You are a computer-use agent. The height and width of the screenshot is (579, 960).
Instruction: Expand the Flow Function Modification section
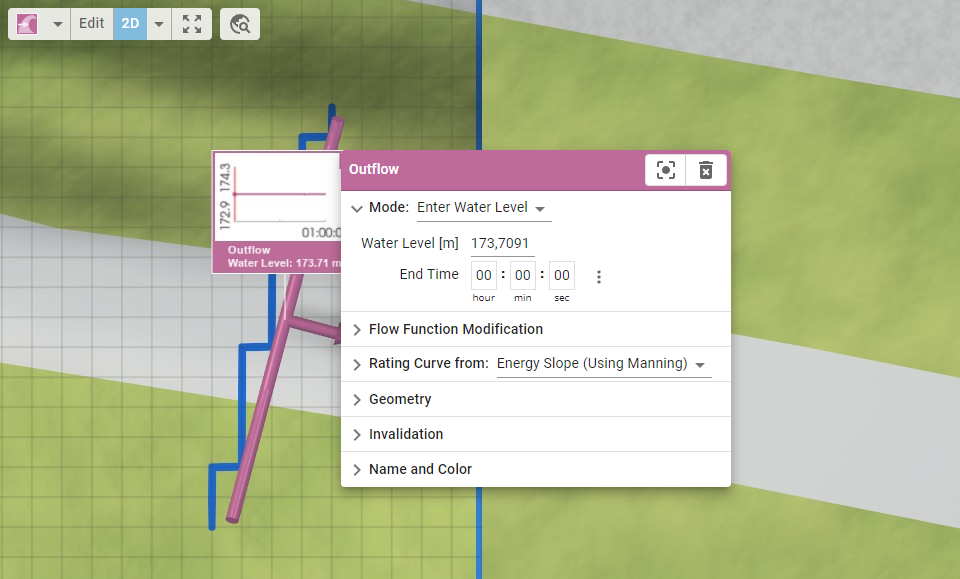coord(455,329)
